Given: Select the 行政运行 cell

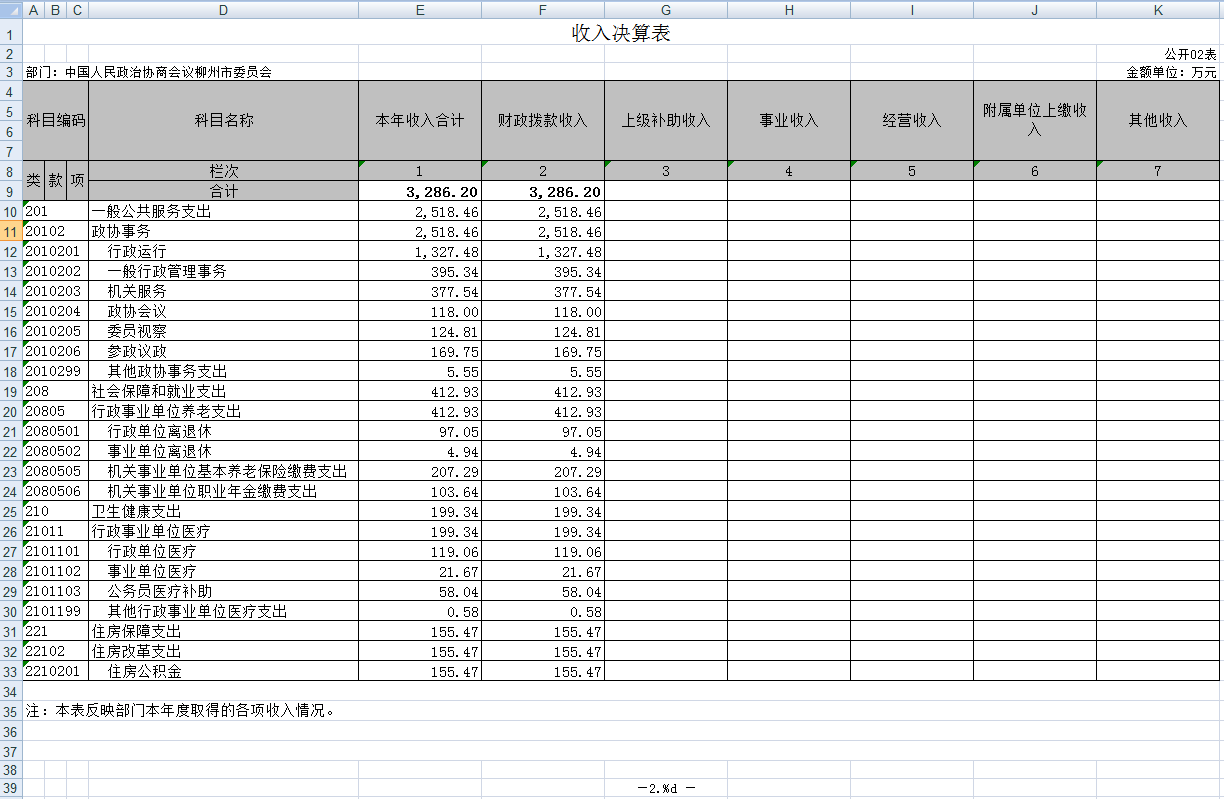Looking at the screenshot, I should 224,251.
